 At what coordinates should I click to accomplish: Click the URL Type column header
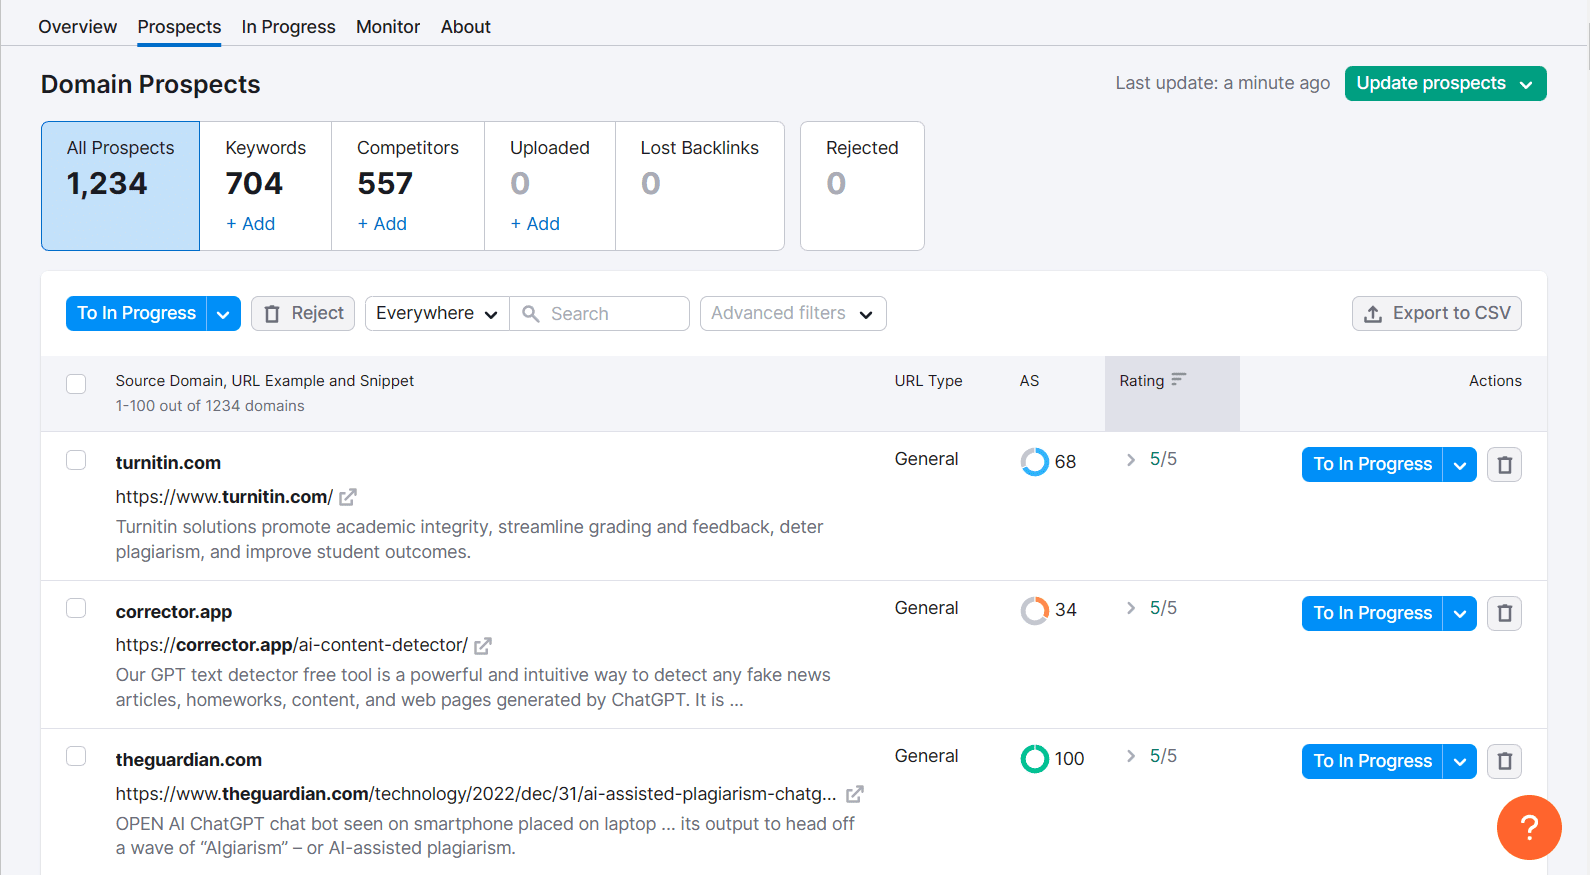tap(928, 381)
